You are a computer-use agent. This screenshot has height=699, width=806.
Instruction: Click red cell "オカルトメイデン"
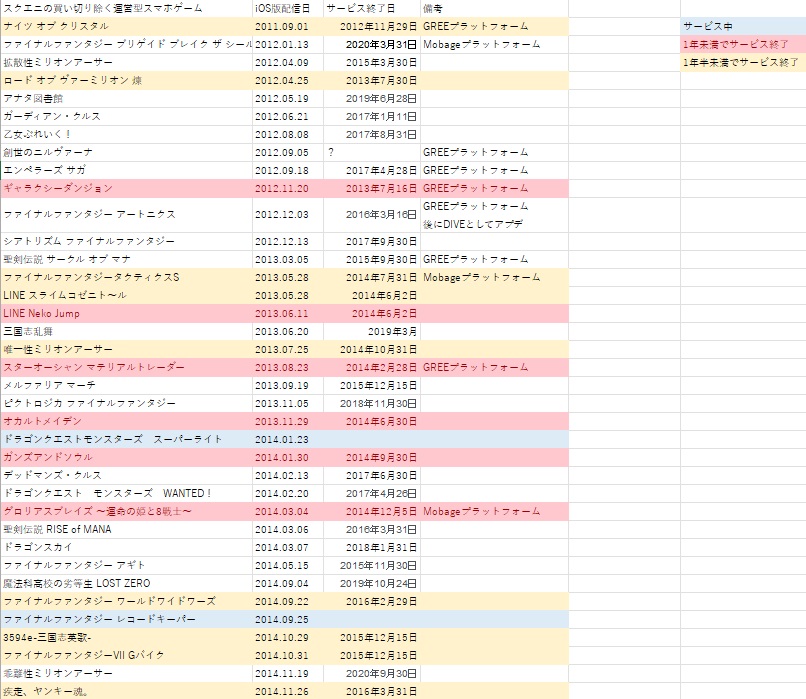tap(126, 421)
